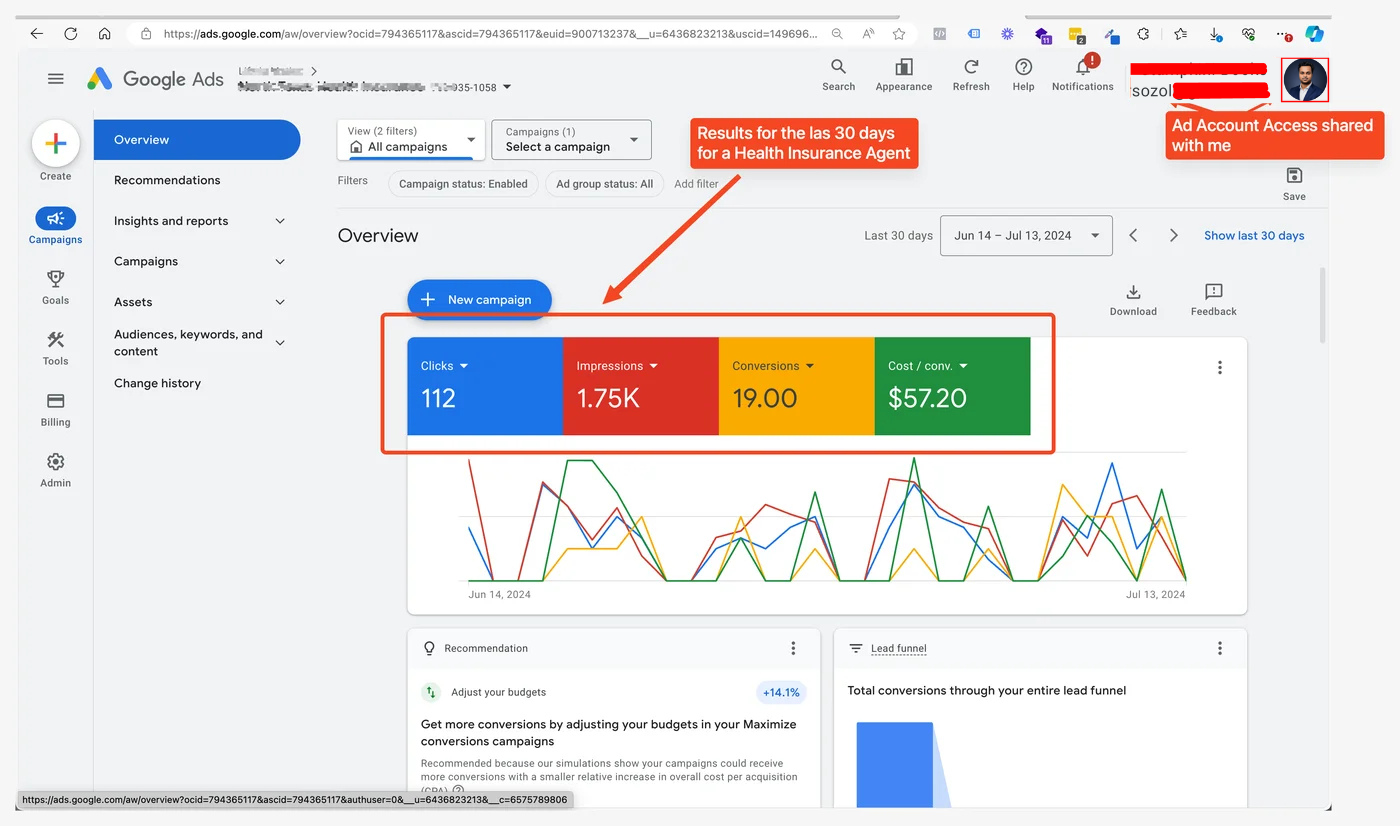Change the Cost / conv. metric dropdown

[928, 366]
